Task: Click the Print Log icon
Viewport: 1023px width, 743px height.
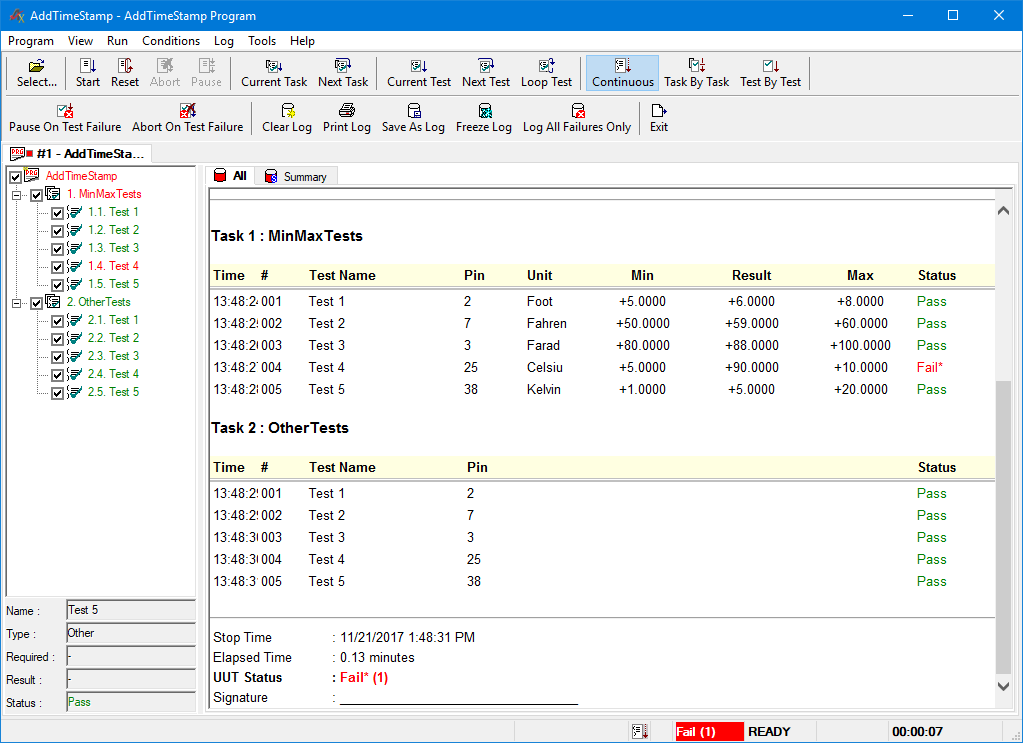Action: [346, 118]
